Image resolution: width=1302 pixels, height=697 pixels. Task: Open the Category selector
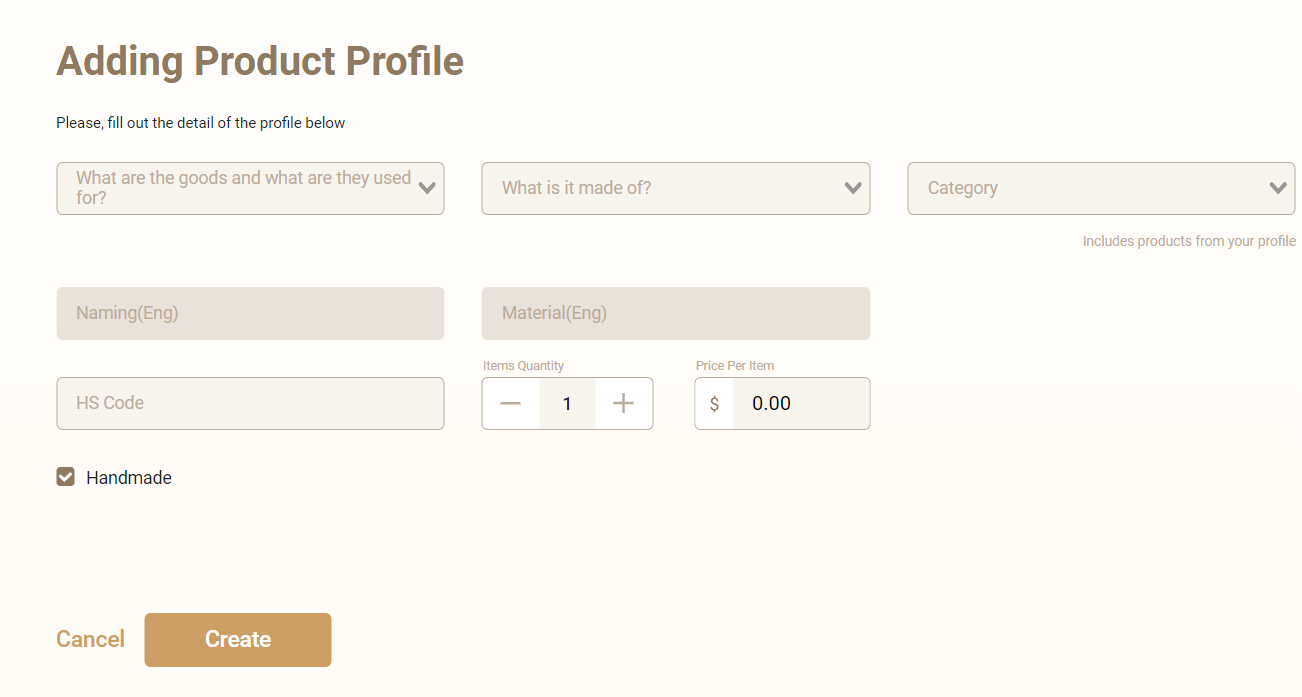1101,188
